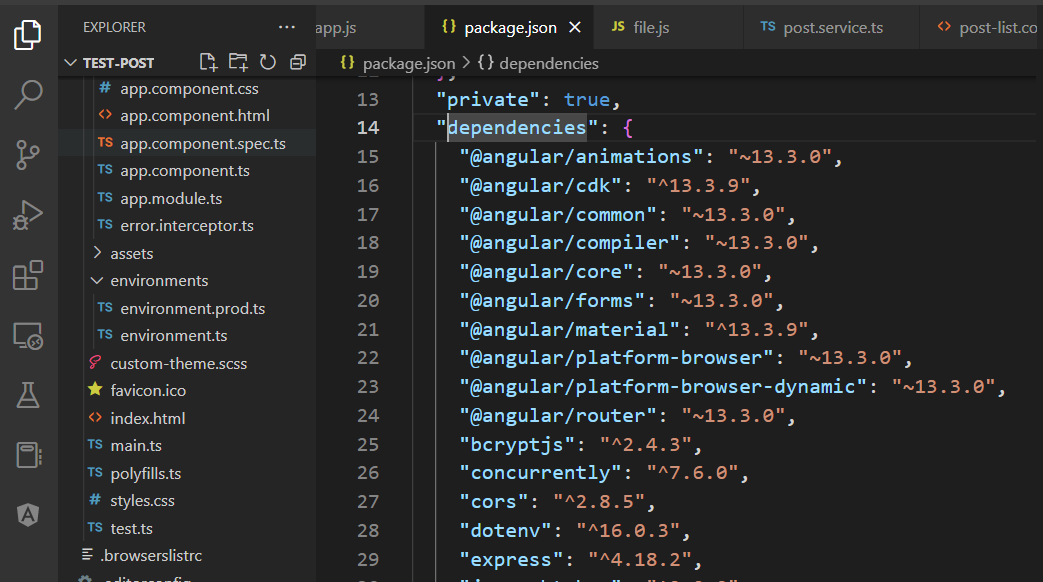
Task: Click the highlighted dependencies key
Action: (517, 128)
